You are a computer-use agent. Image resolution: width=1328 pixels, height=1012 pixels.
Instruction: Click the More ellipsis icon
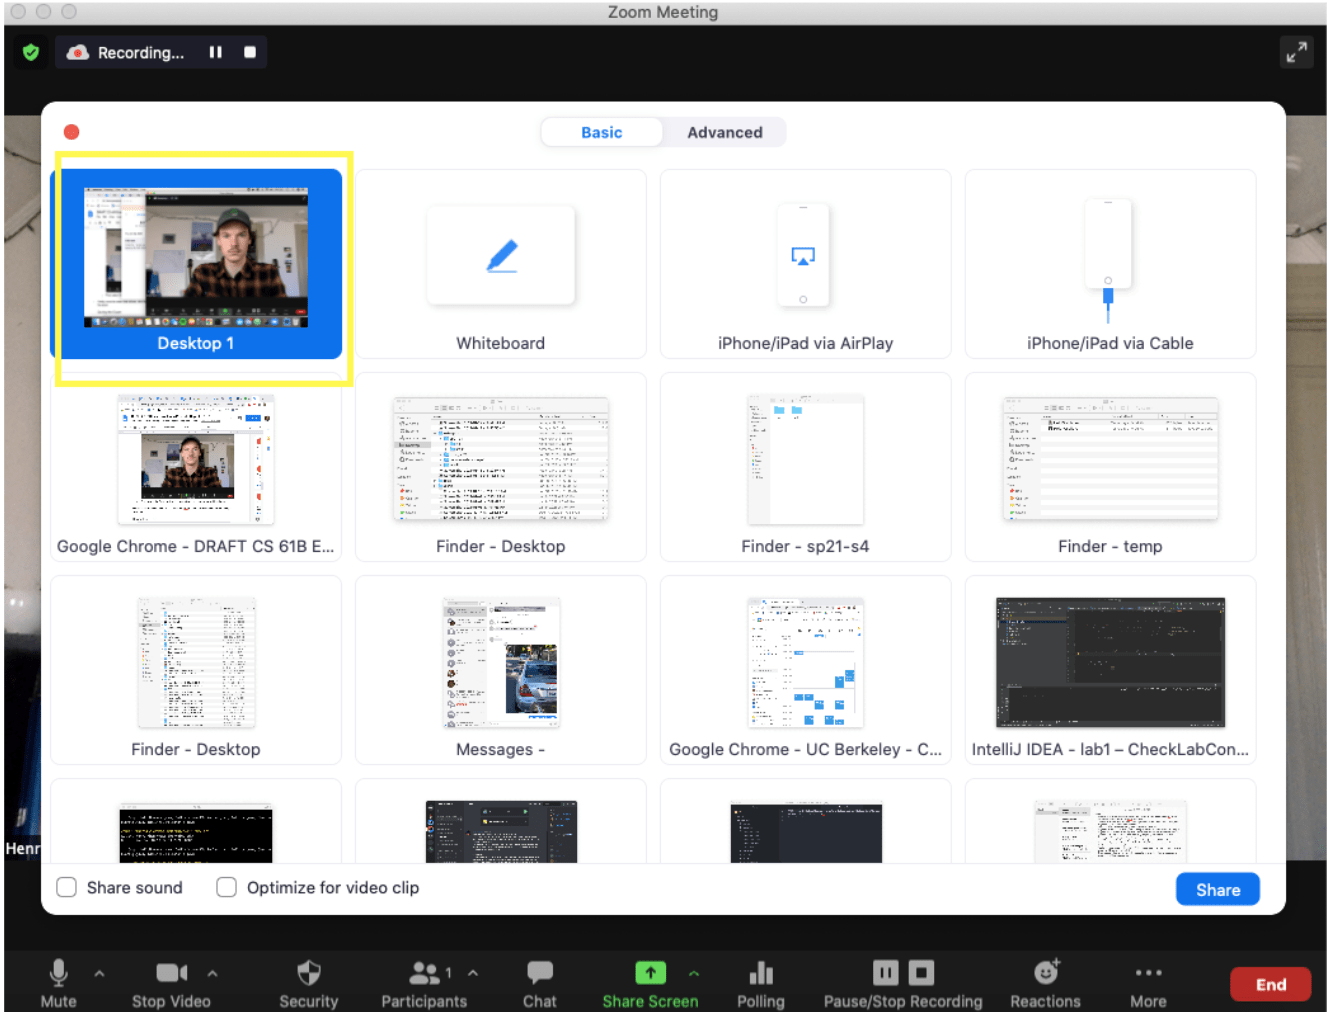pos(1147,972)
